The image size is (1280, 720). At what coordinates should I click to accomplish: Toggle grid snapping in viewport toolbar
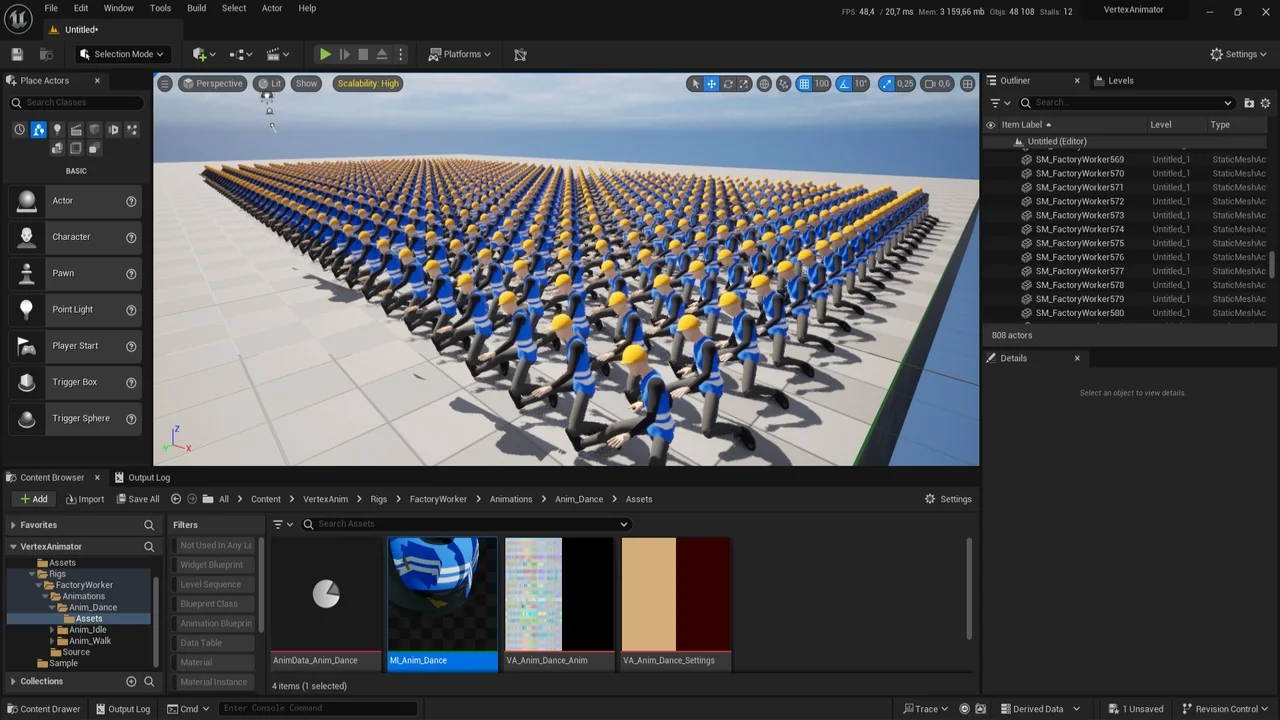tap(804, 84)
